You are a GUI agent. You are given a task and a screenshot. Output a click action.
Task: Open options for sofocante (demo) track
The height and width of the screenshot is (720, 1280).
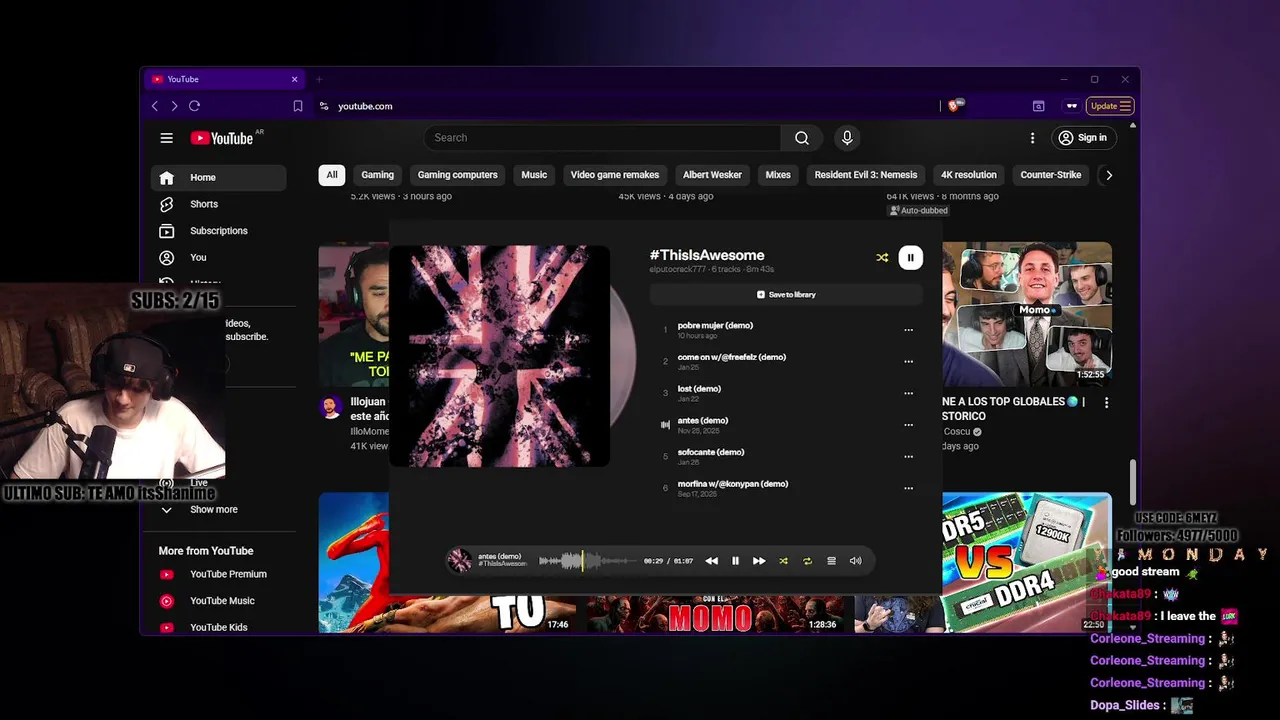pos(908,457)
